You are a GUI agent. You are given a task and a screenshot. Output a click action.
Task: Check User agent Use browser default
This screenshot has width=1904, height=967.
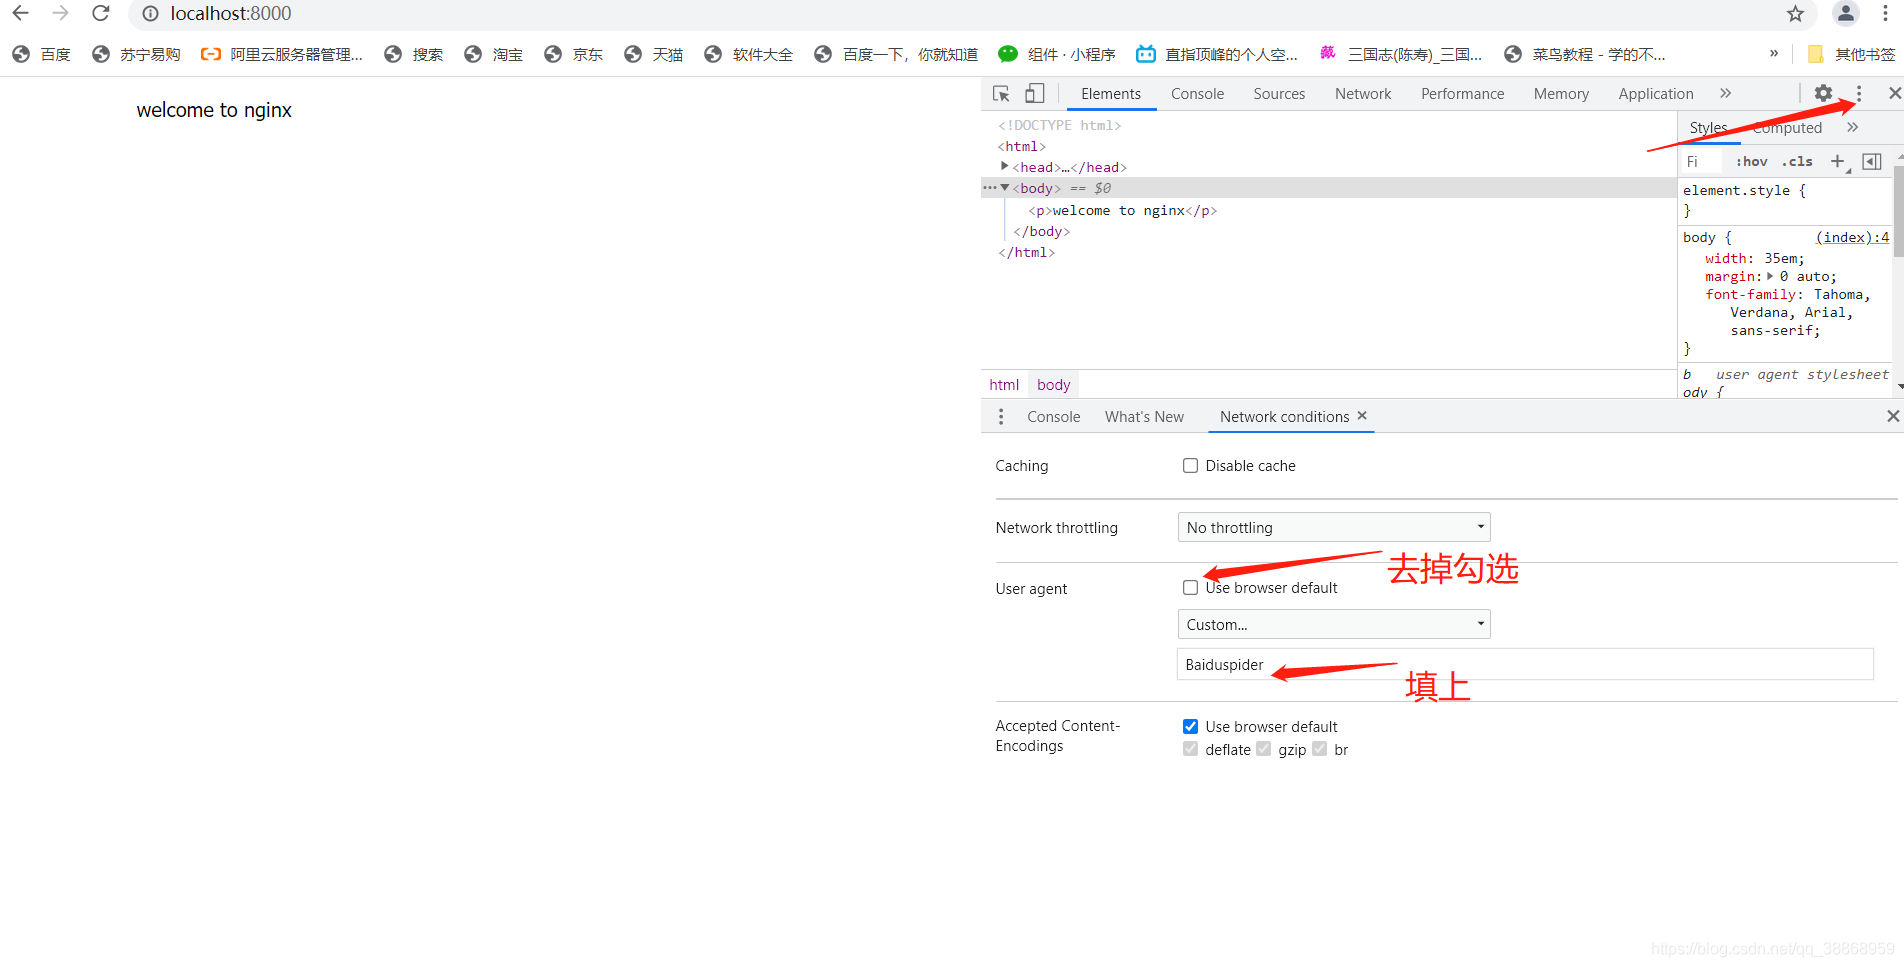coord(1190,588)
